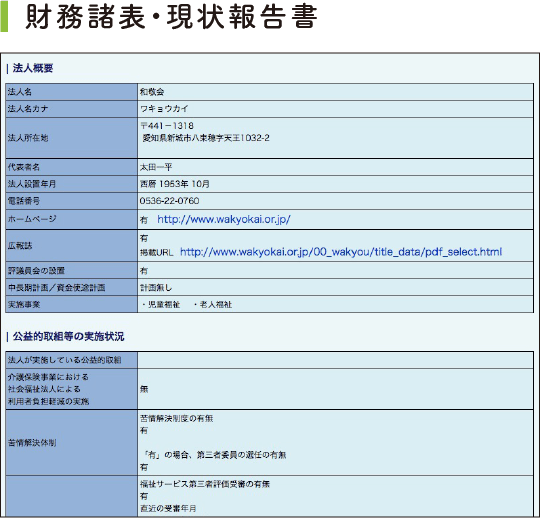Select the 計画無し value
The image size is (540, 518).
pyautogui.click(x=156, y=288)
